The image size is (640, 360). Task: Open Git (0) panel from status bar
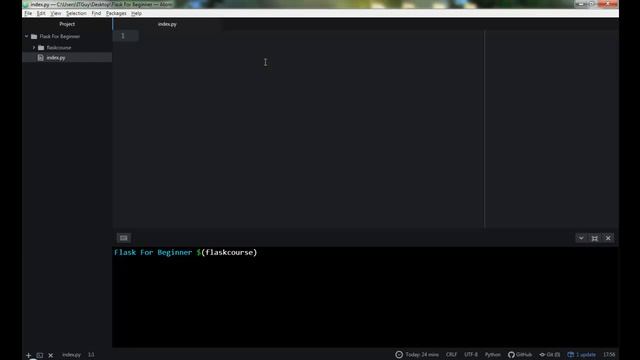[x=550, y=355]
